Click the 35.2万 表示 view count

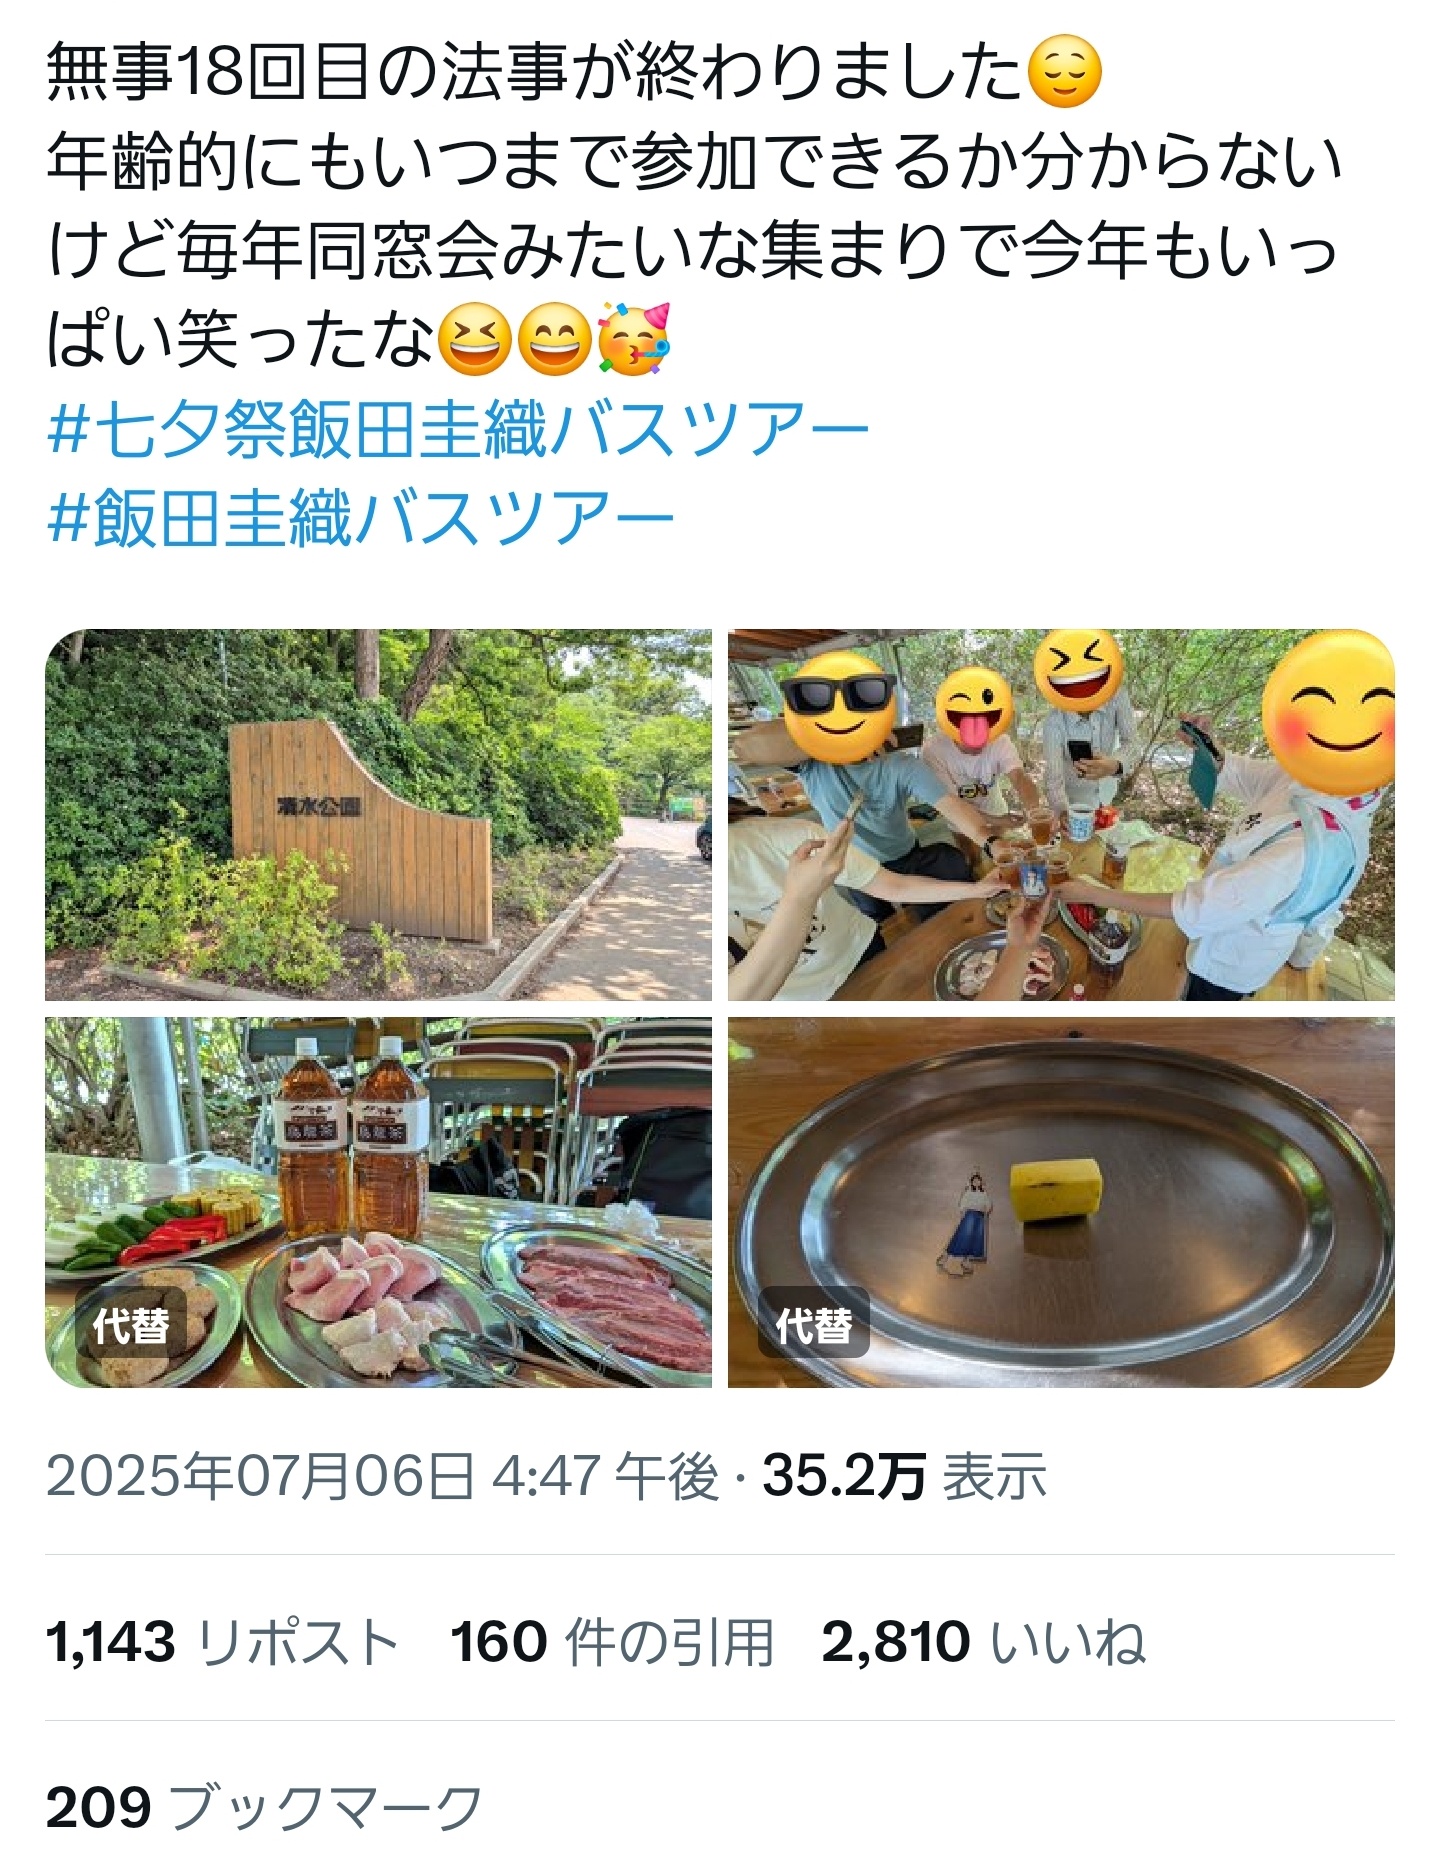[x=904, y=1476]
